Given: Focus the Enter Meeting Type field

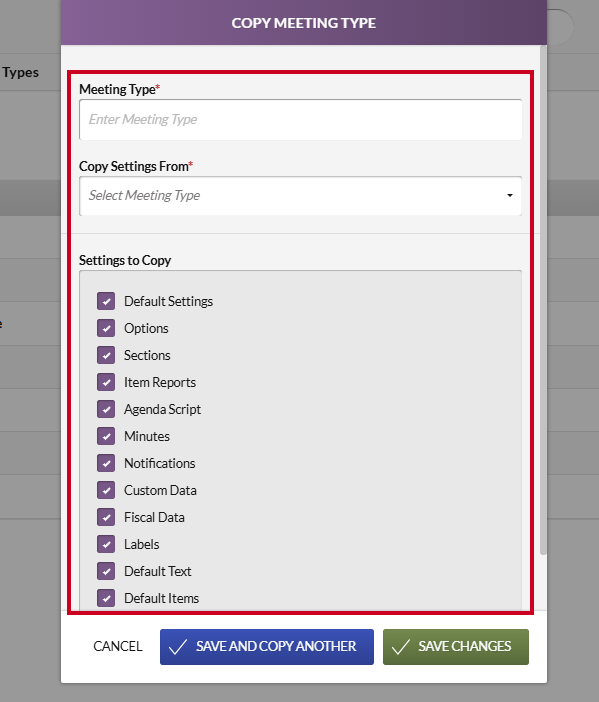Looking at the screenshot, I should [300, 120].
